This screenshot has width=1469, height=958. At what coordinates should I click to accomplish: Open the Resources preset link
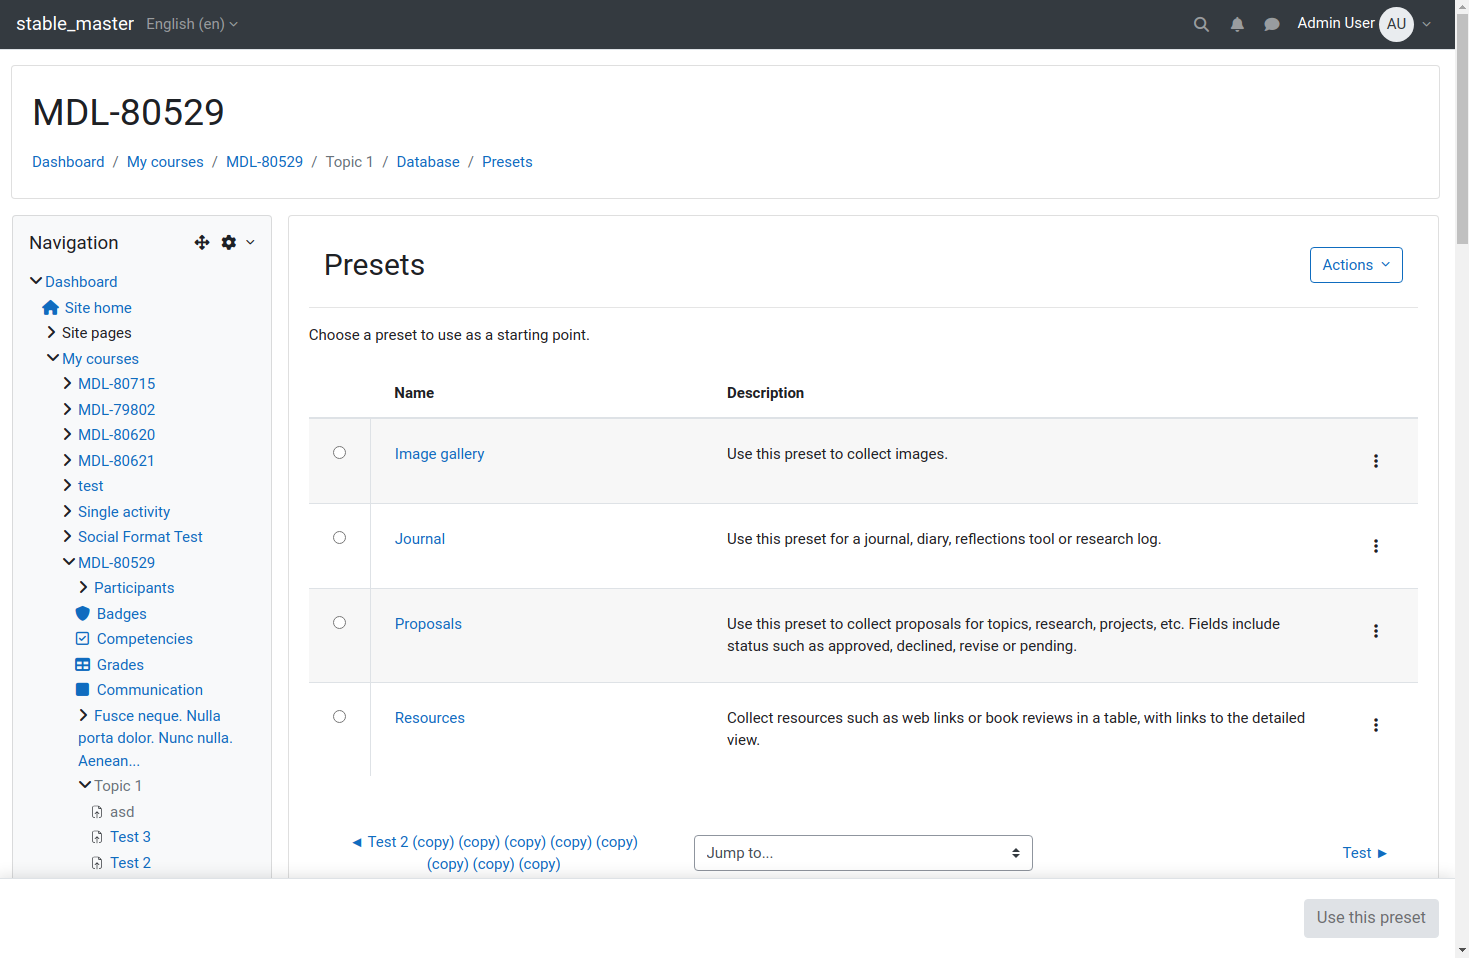[430, 718]
